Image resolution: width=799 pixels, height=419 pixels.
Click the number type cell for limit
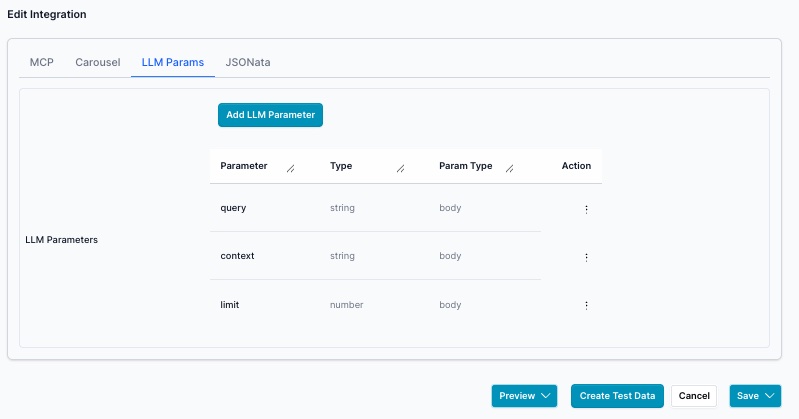click(x=346, y=304)
